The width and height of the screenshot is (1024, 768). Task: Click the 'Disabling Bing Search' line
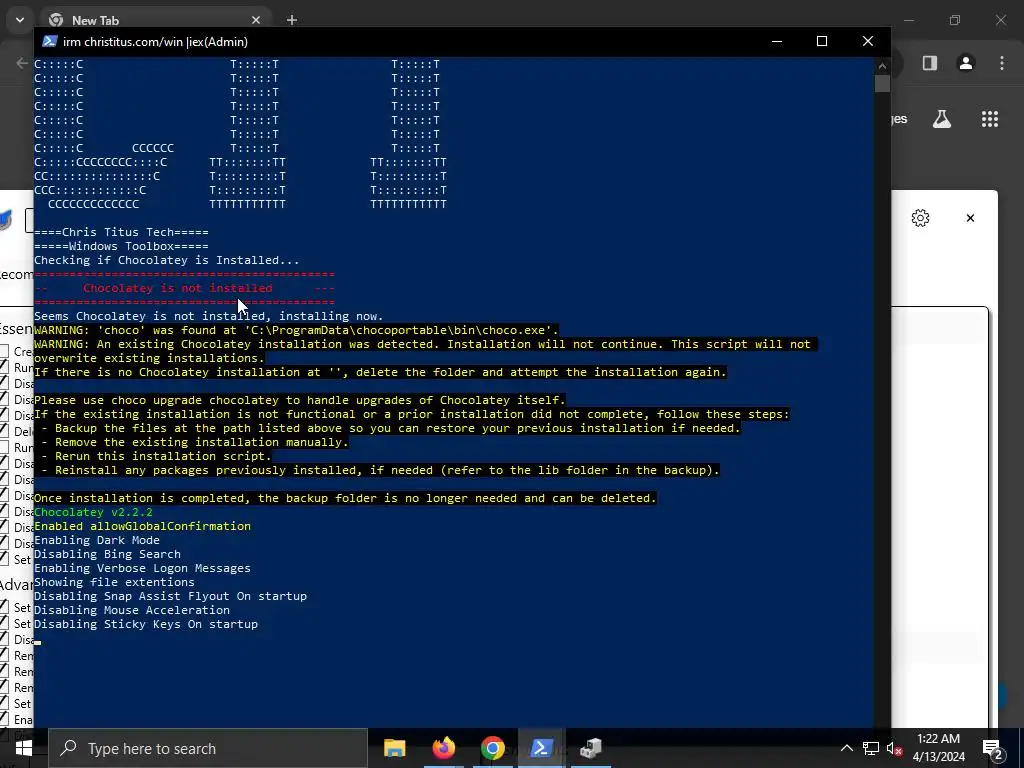click(x=107, y=554)
